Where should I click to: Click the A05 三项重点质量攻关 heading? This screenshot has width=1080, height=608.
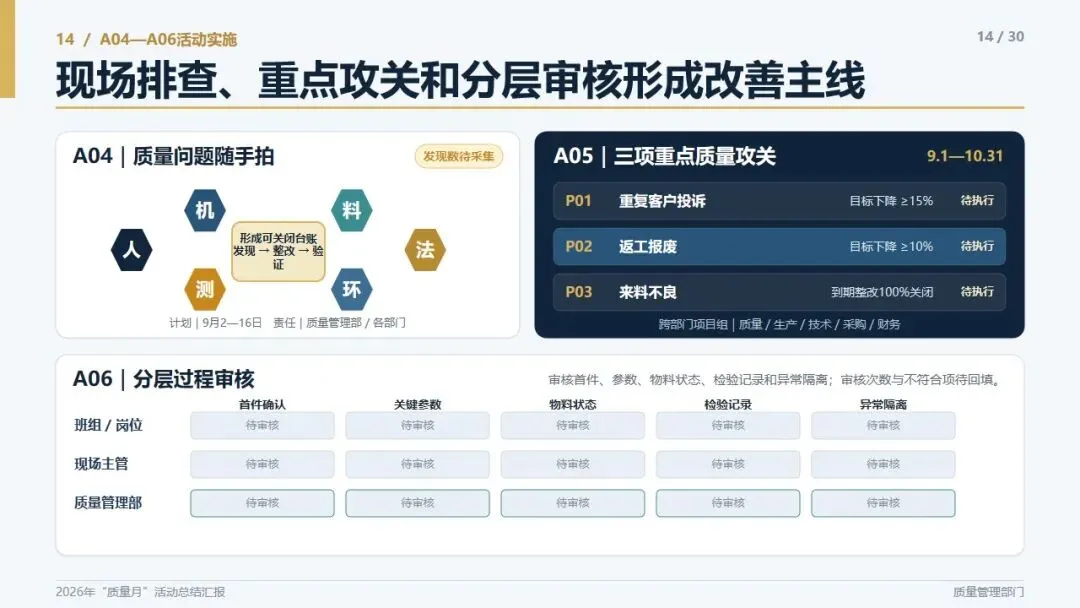[665, 156]
